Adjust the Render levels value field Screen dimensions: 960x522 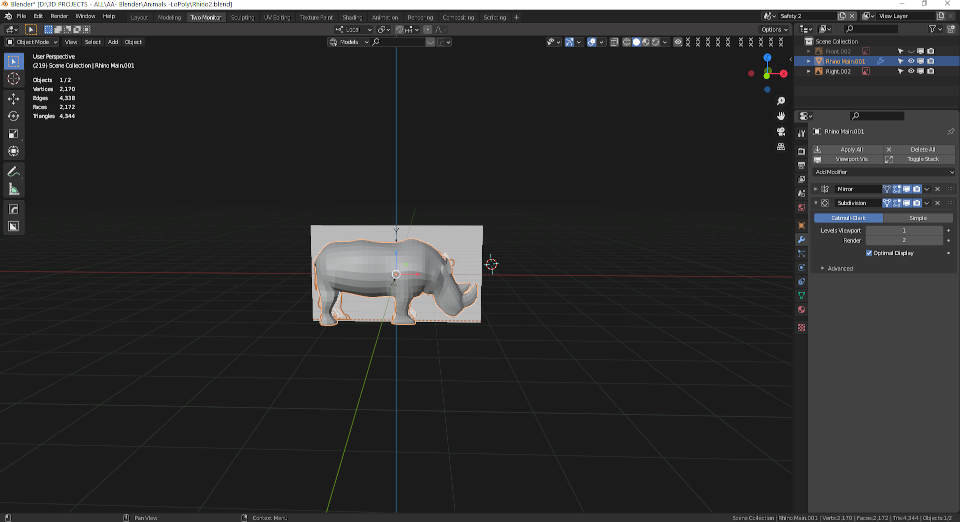click(904, 240)
